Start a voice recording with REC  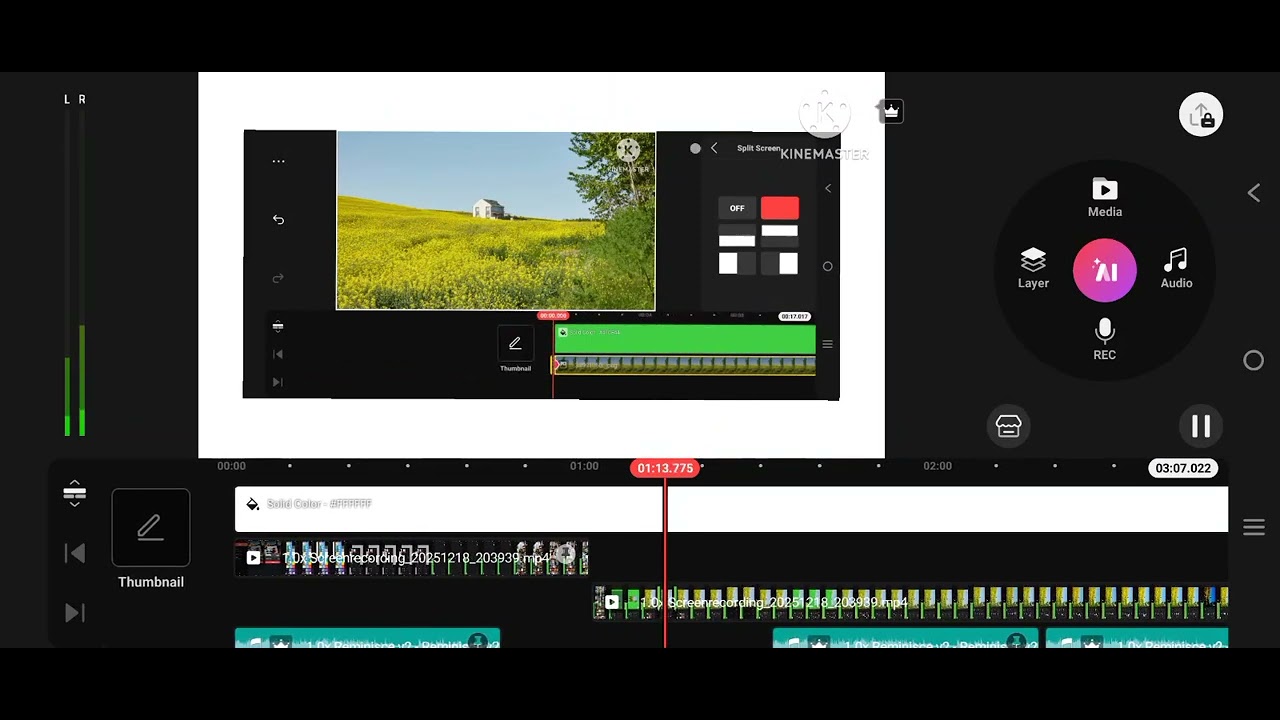click(1104, 340)
